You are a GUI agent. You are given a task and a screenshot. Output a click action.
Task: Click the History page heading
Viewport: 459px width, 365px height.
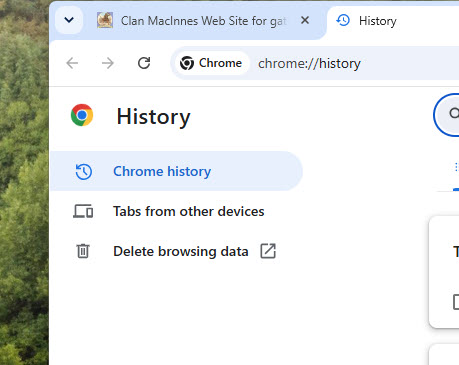(x=153, y=117)
